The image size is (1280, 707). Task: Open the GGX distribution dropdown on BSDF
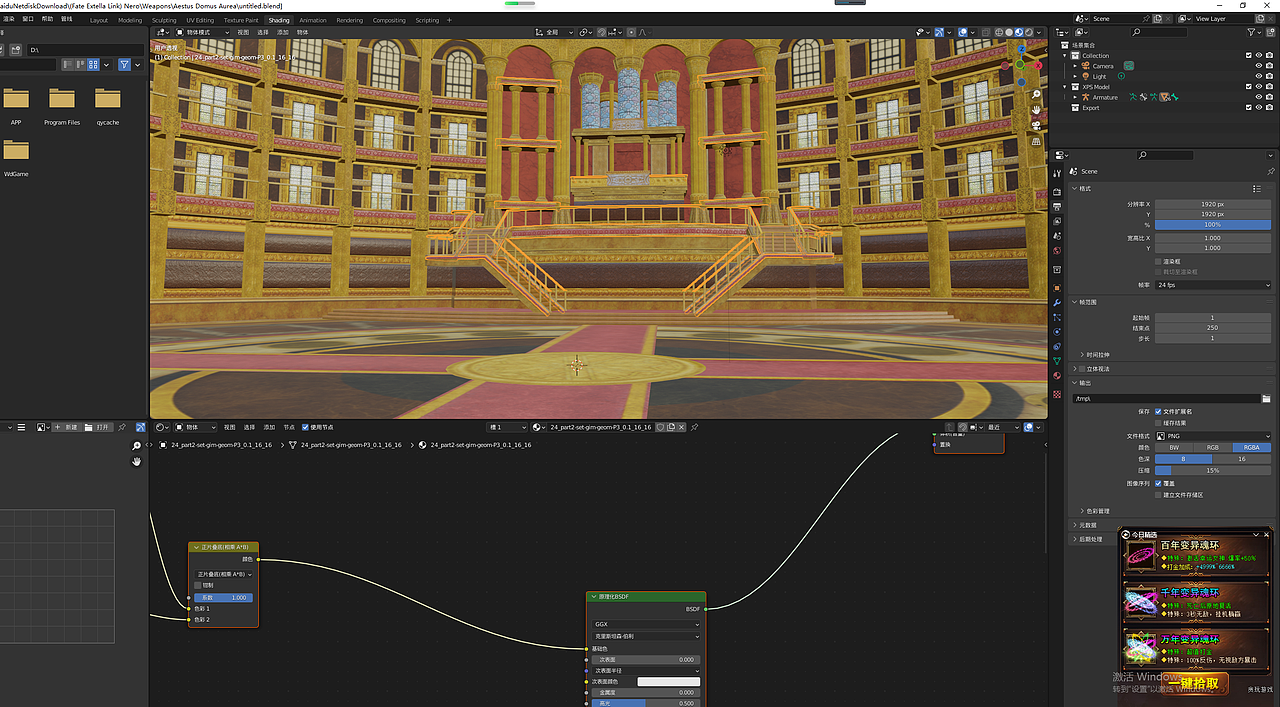tap(646, 624)
